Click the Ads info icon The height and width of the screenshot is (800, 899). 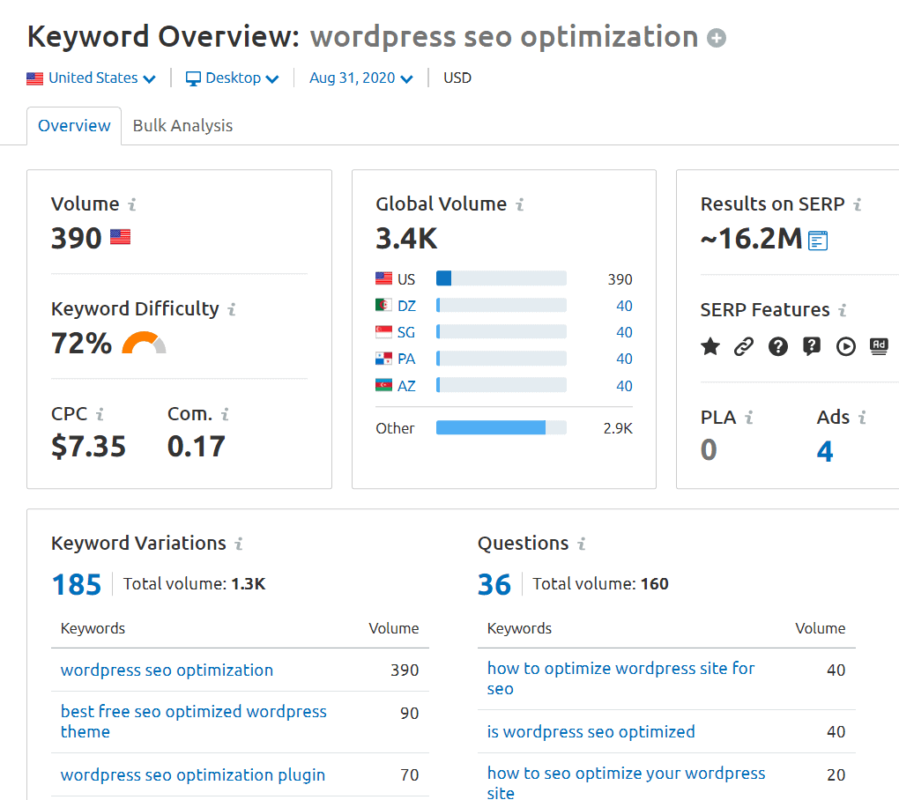pyautogui.click(x=862, y=417)
